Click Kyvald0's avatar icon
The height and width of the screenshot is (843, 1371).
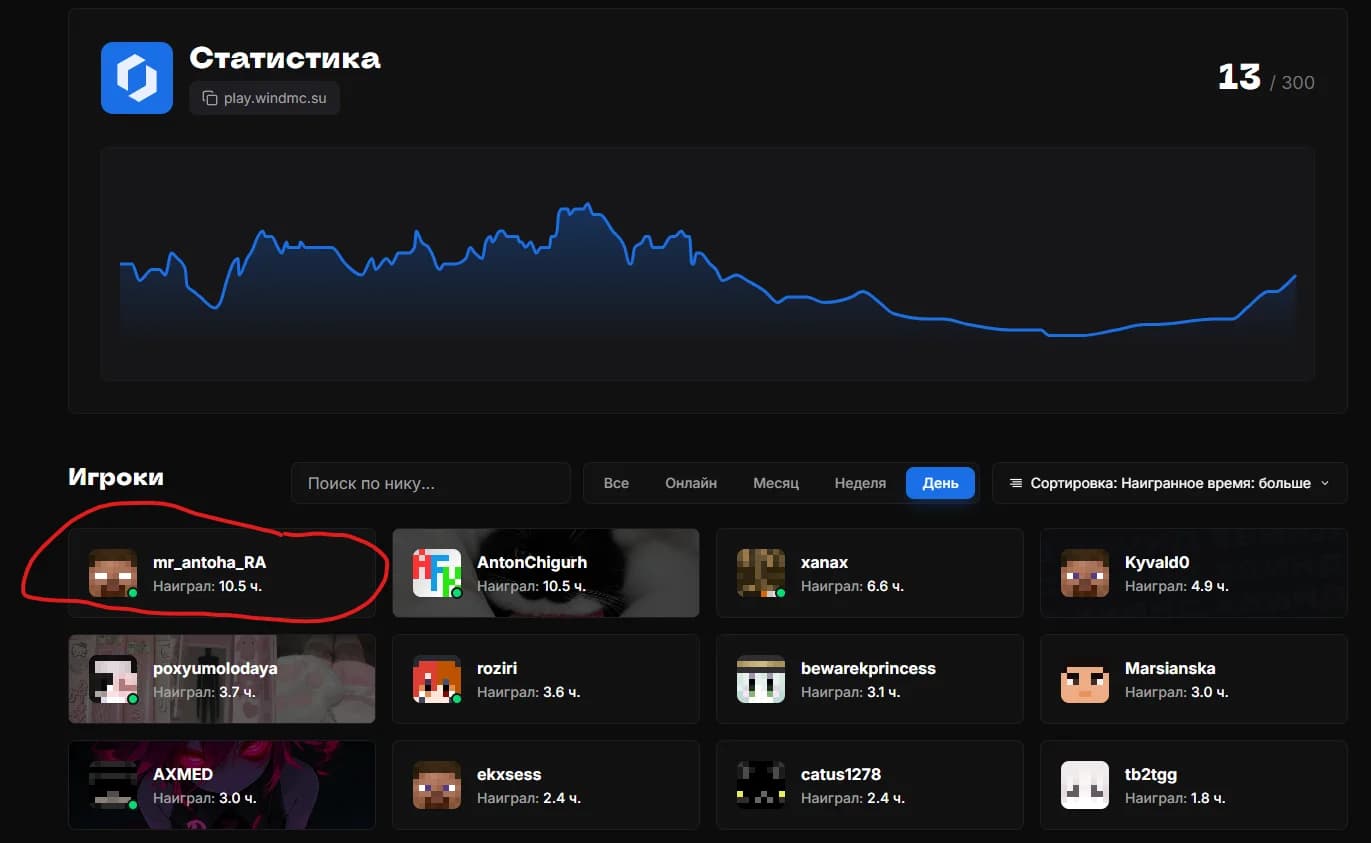[1085, 573]
